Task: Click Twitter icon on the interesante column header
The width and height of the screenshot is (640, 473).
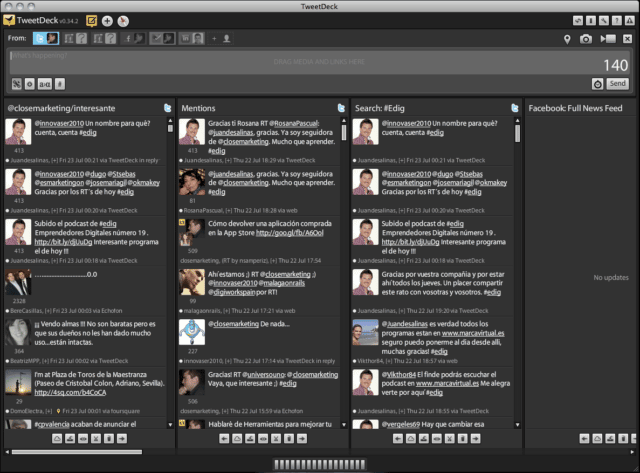Action: (167, 108)
